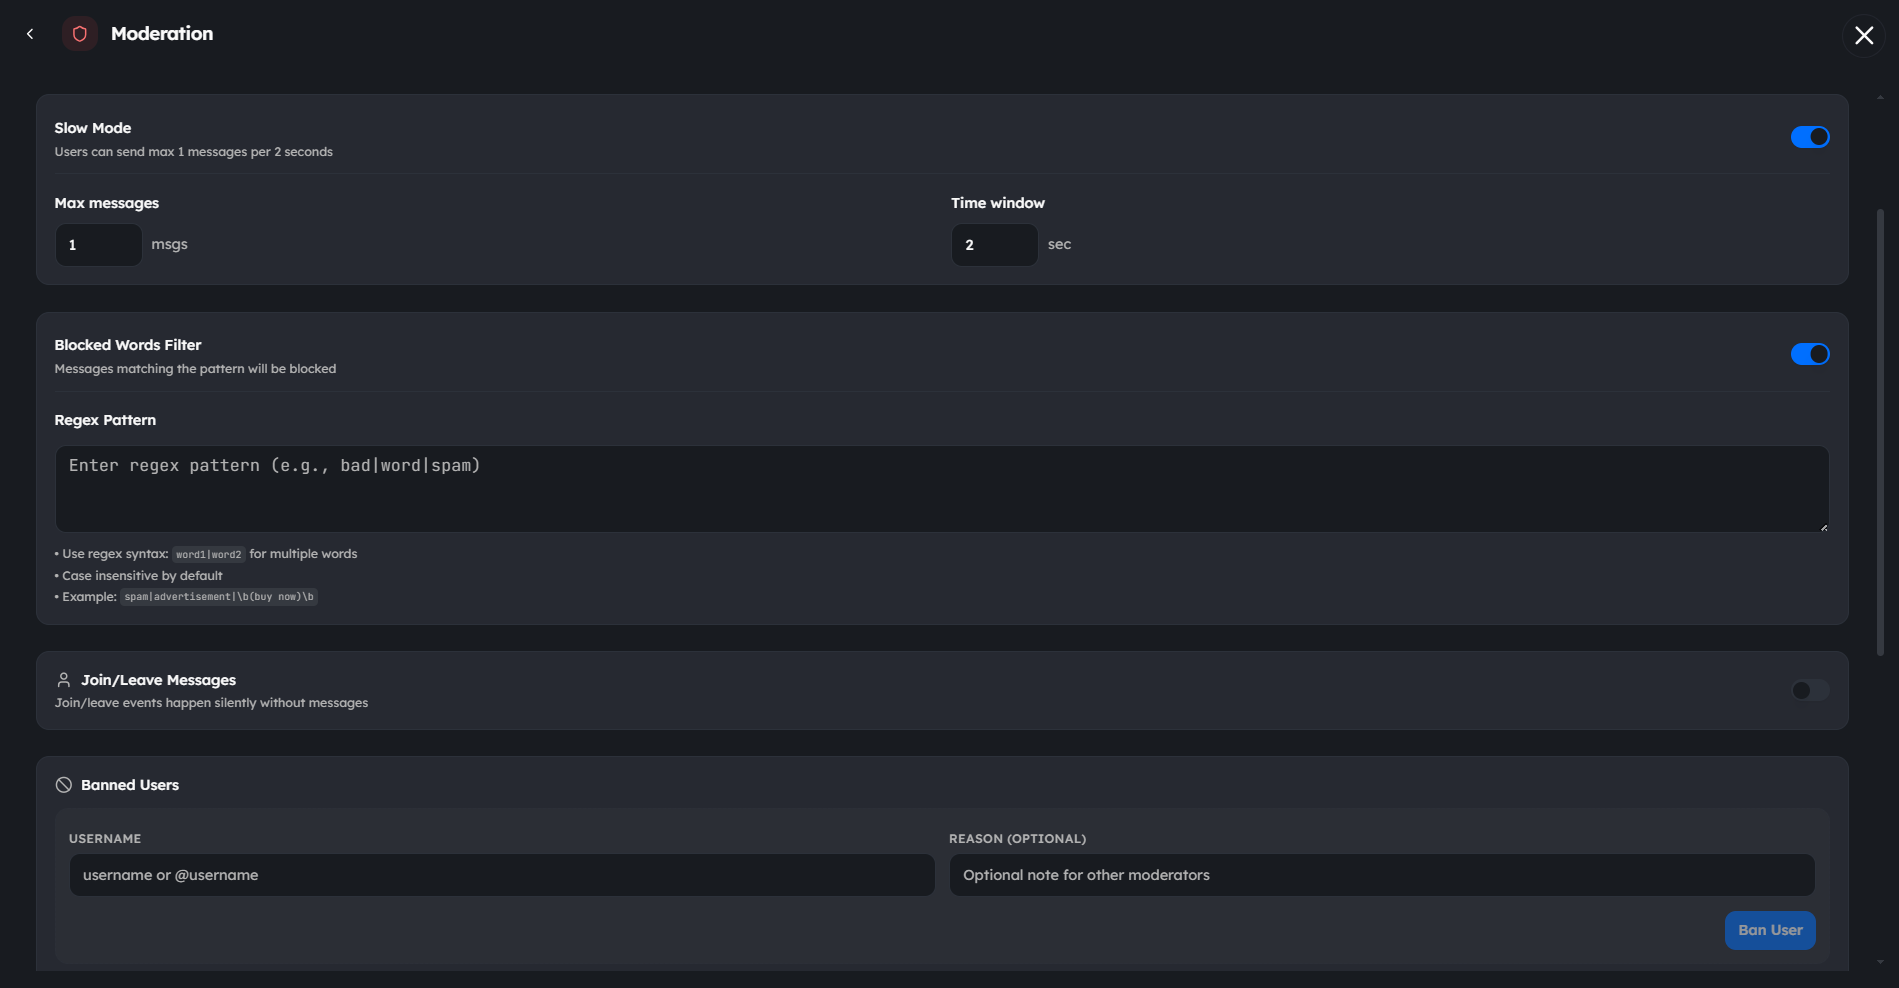1899x988 pixels.
Task: Click the Moderation heading title
Action: click(162, 33)
